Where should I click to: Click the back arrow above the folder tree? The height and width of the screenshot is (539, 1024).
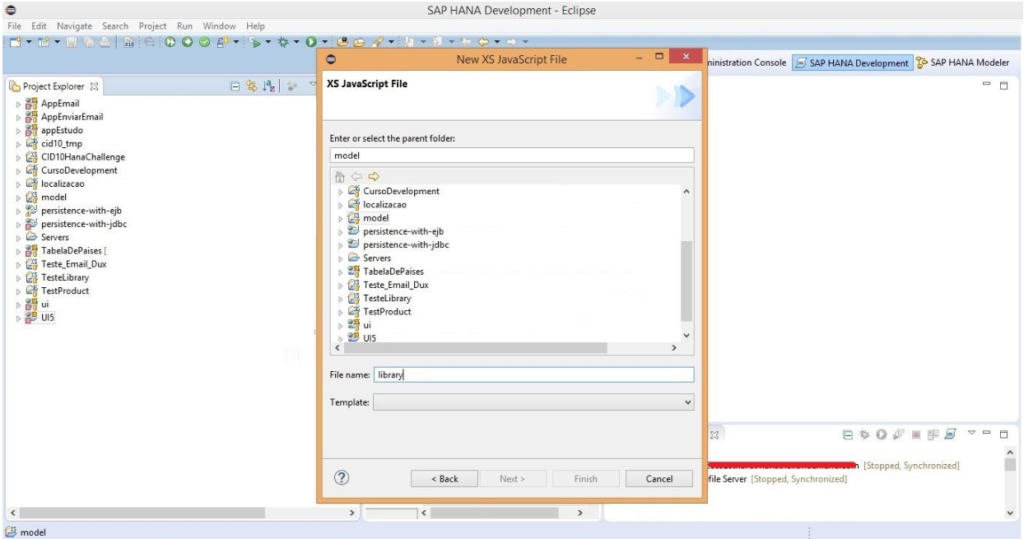tap(357, 176)
